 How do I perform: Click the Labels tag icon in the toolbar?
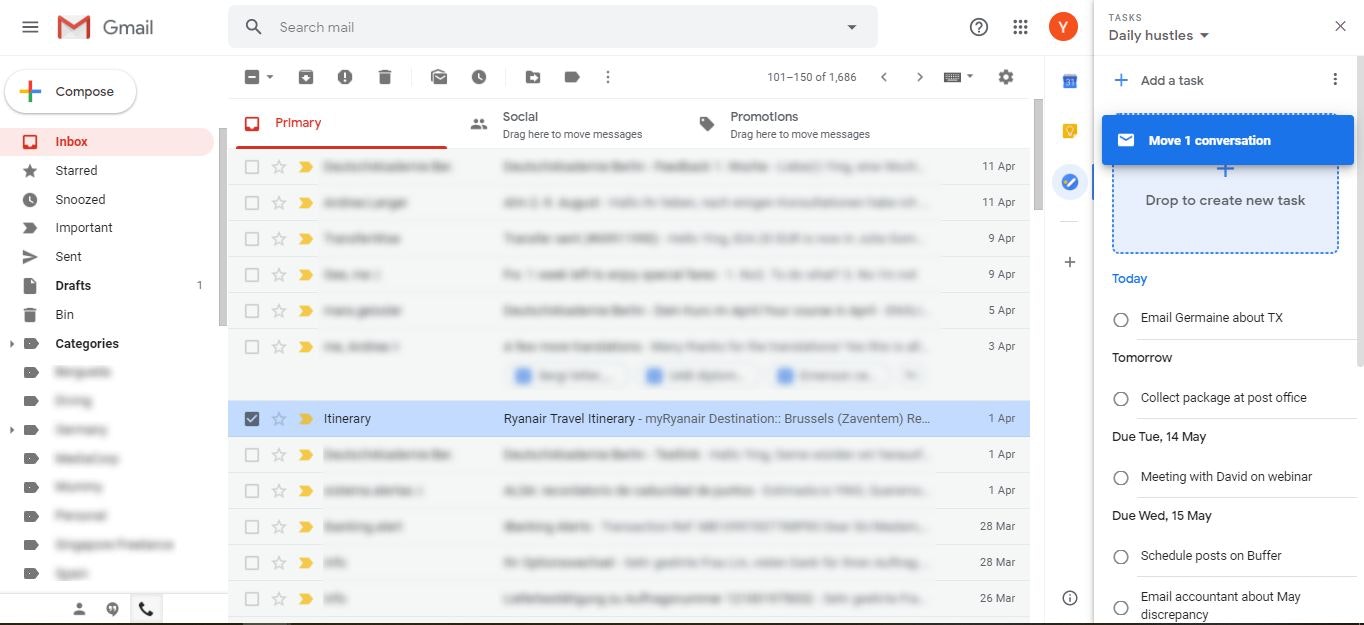[572, 77]
